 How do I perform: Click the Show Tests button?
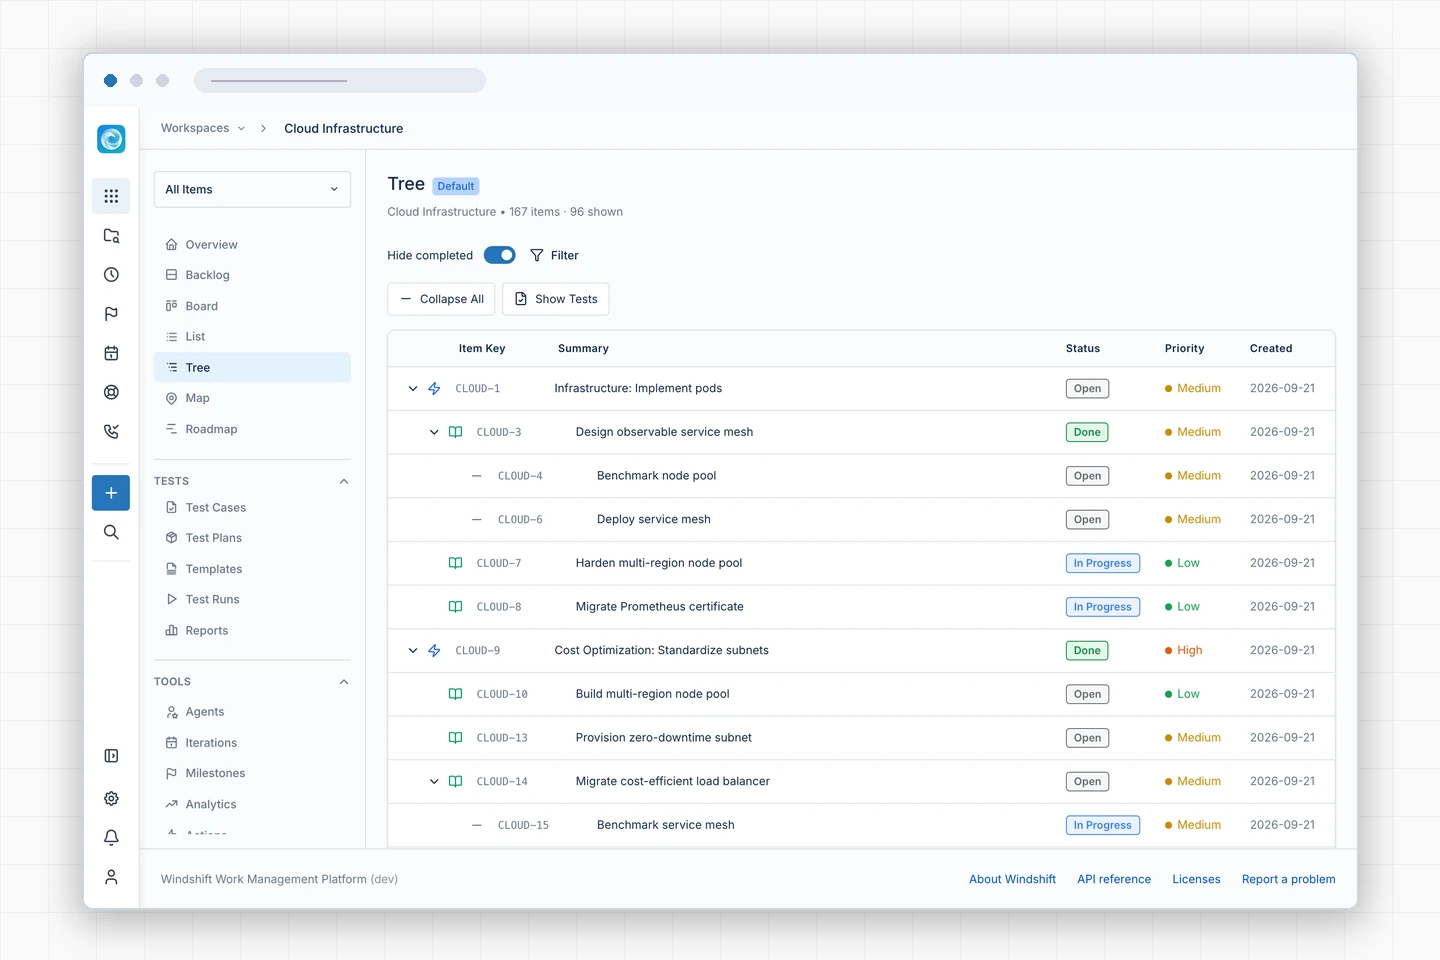pyautogui.click(x=556, y=299)
